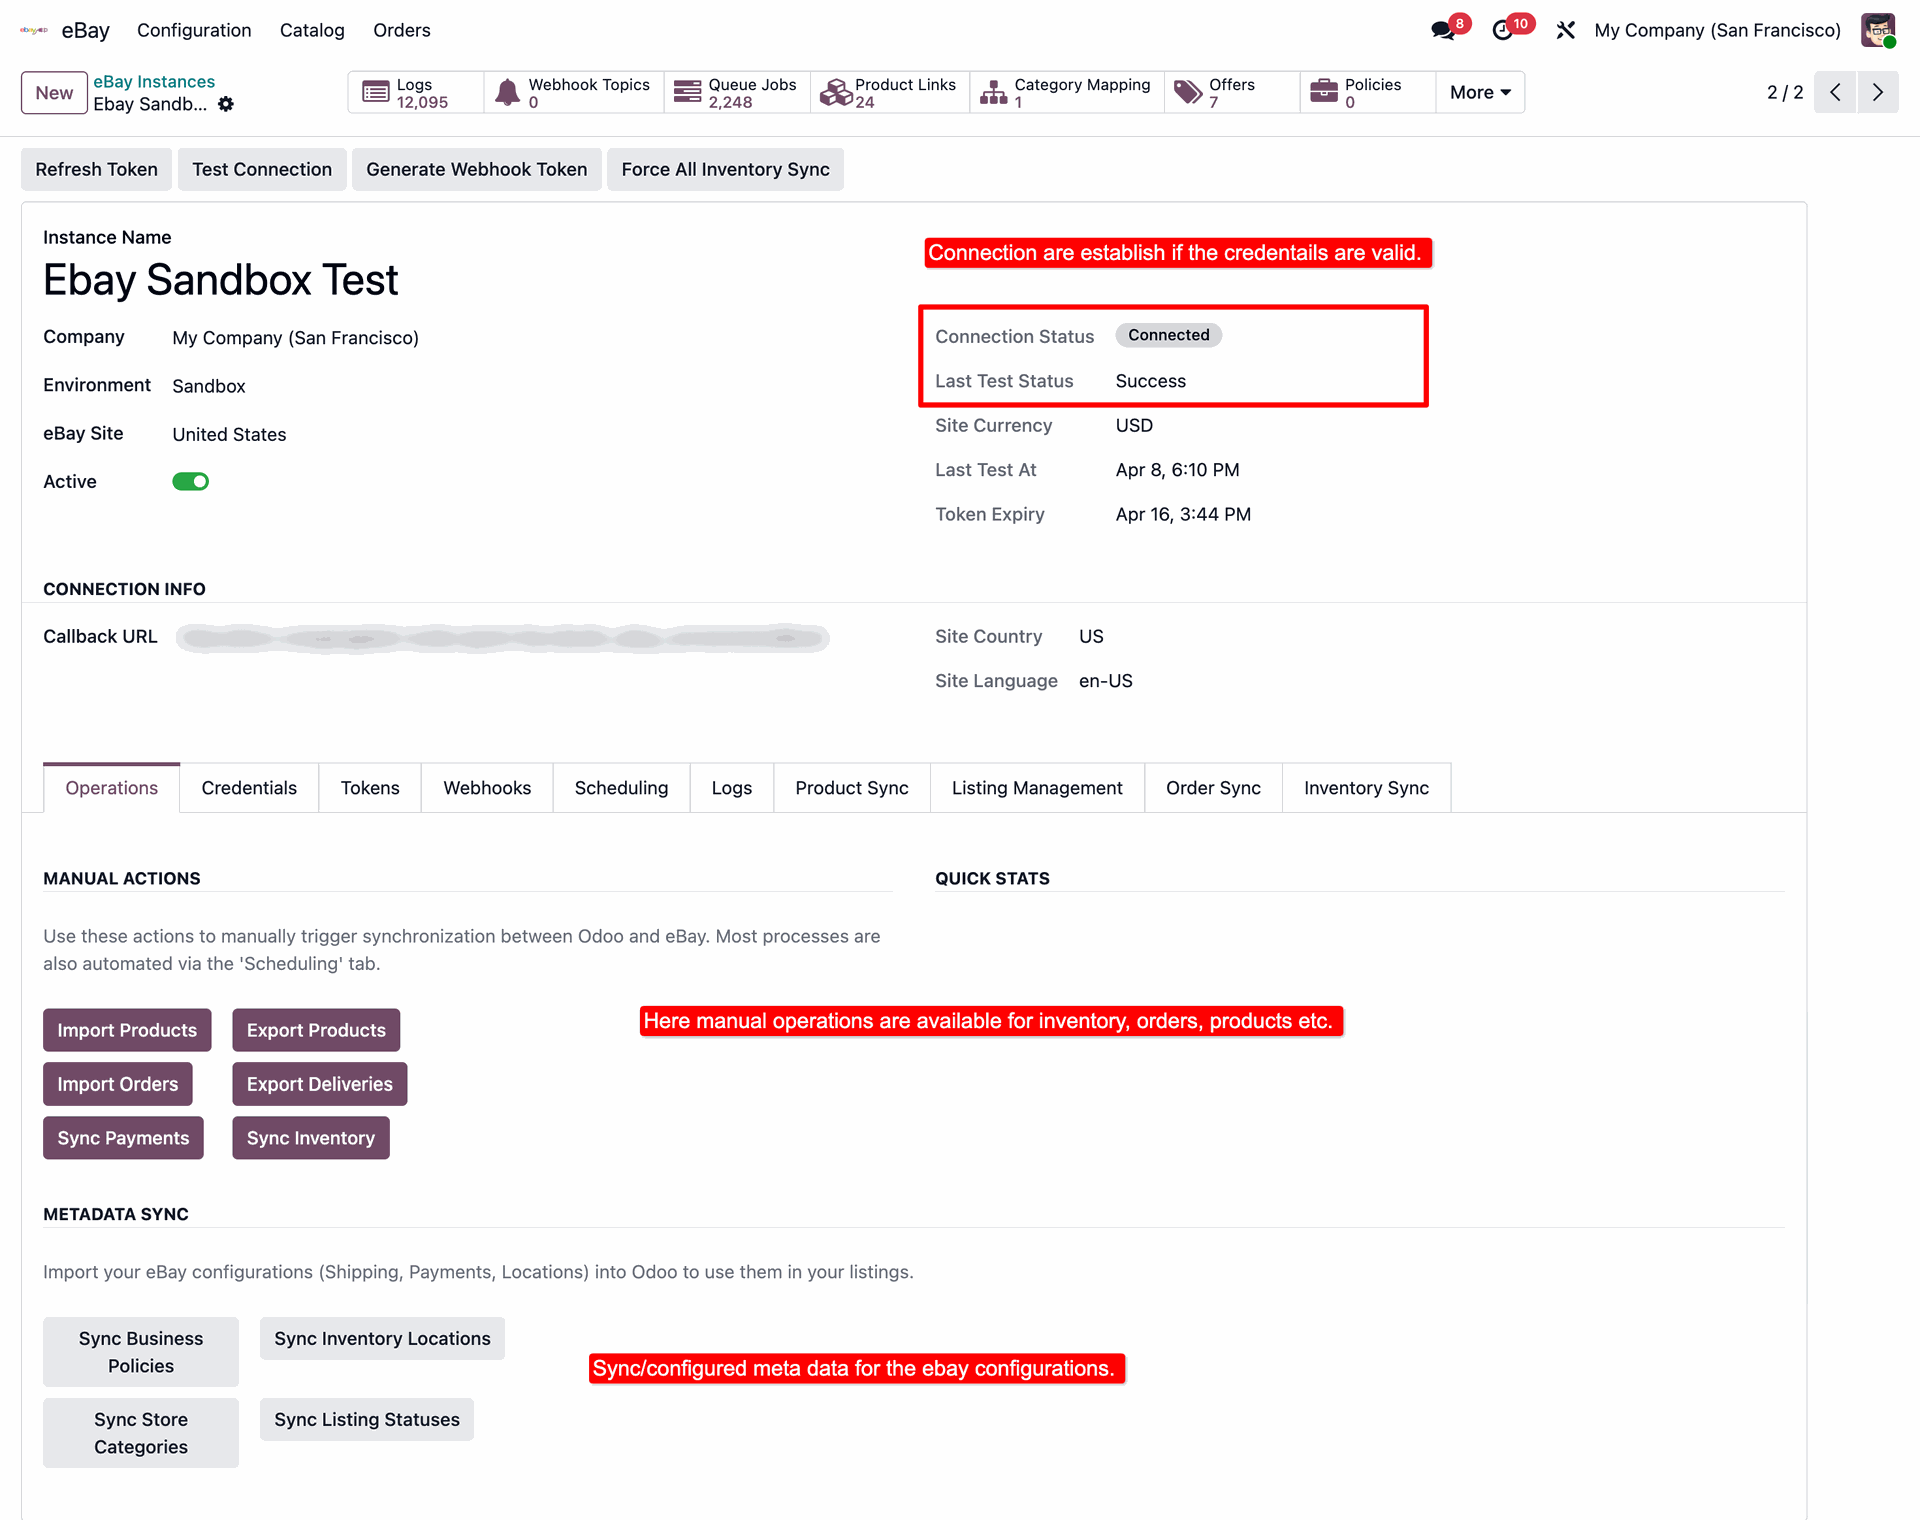Click the Import Orders button
The width and height of the screenshot is (1920, 1520).
[118, 1084]
